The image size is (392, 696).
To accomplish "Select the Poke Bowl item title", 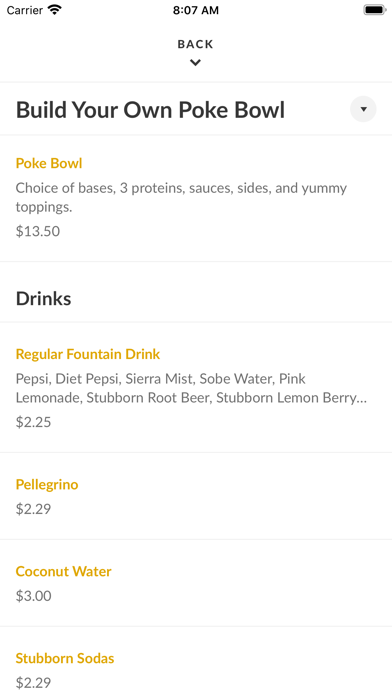I will pos(49,163).
